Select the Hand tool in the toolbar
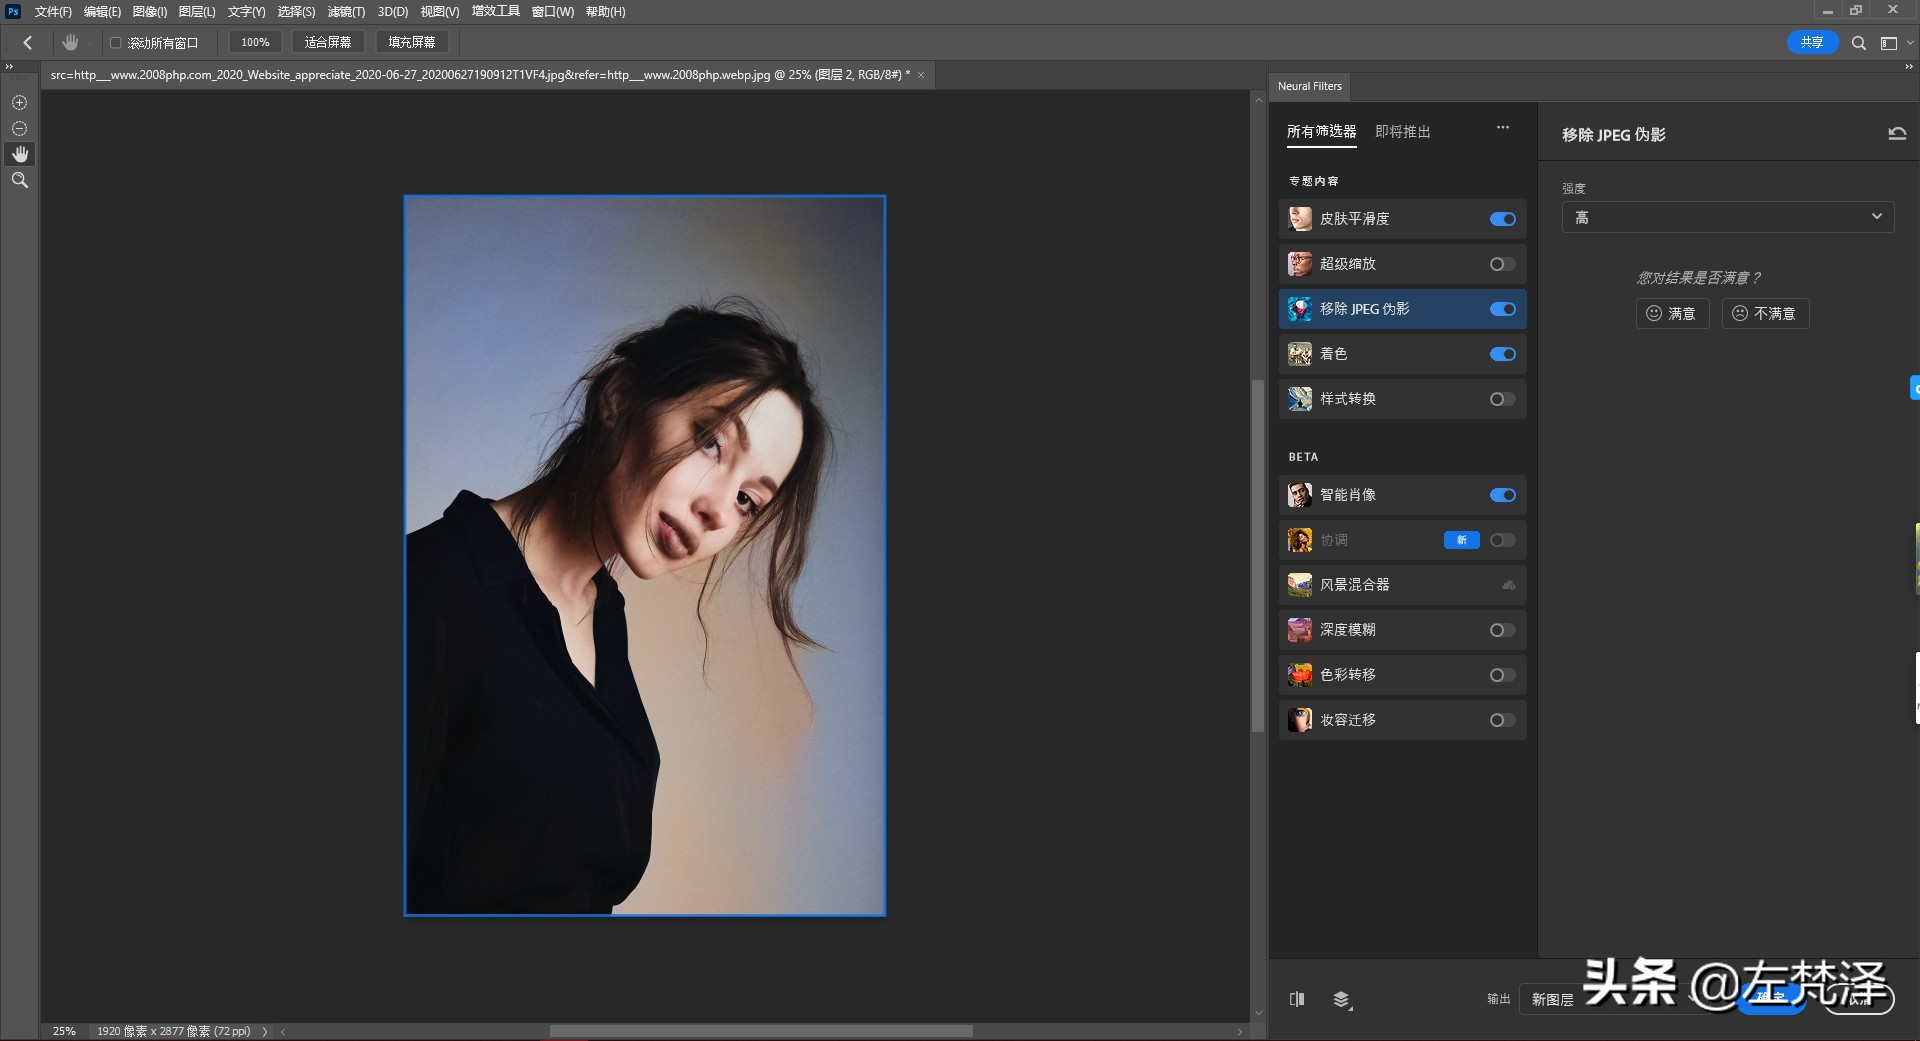1920x1041 pixels. coord(19,154)
